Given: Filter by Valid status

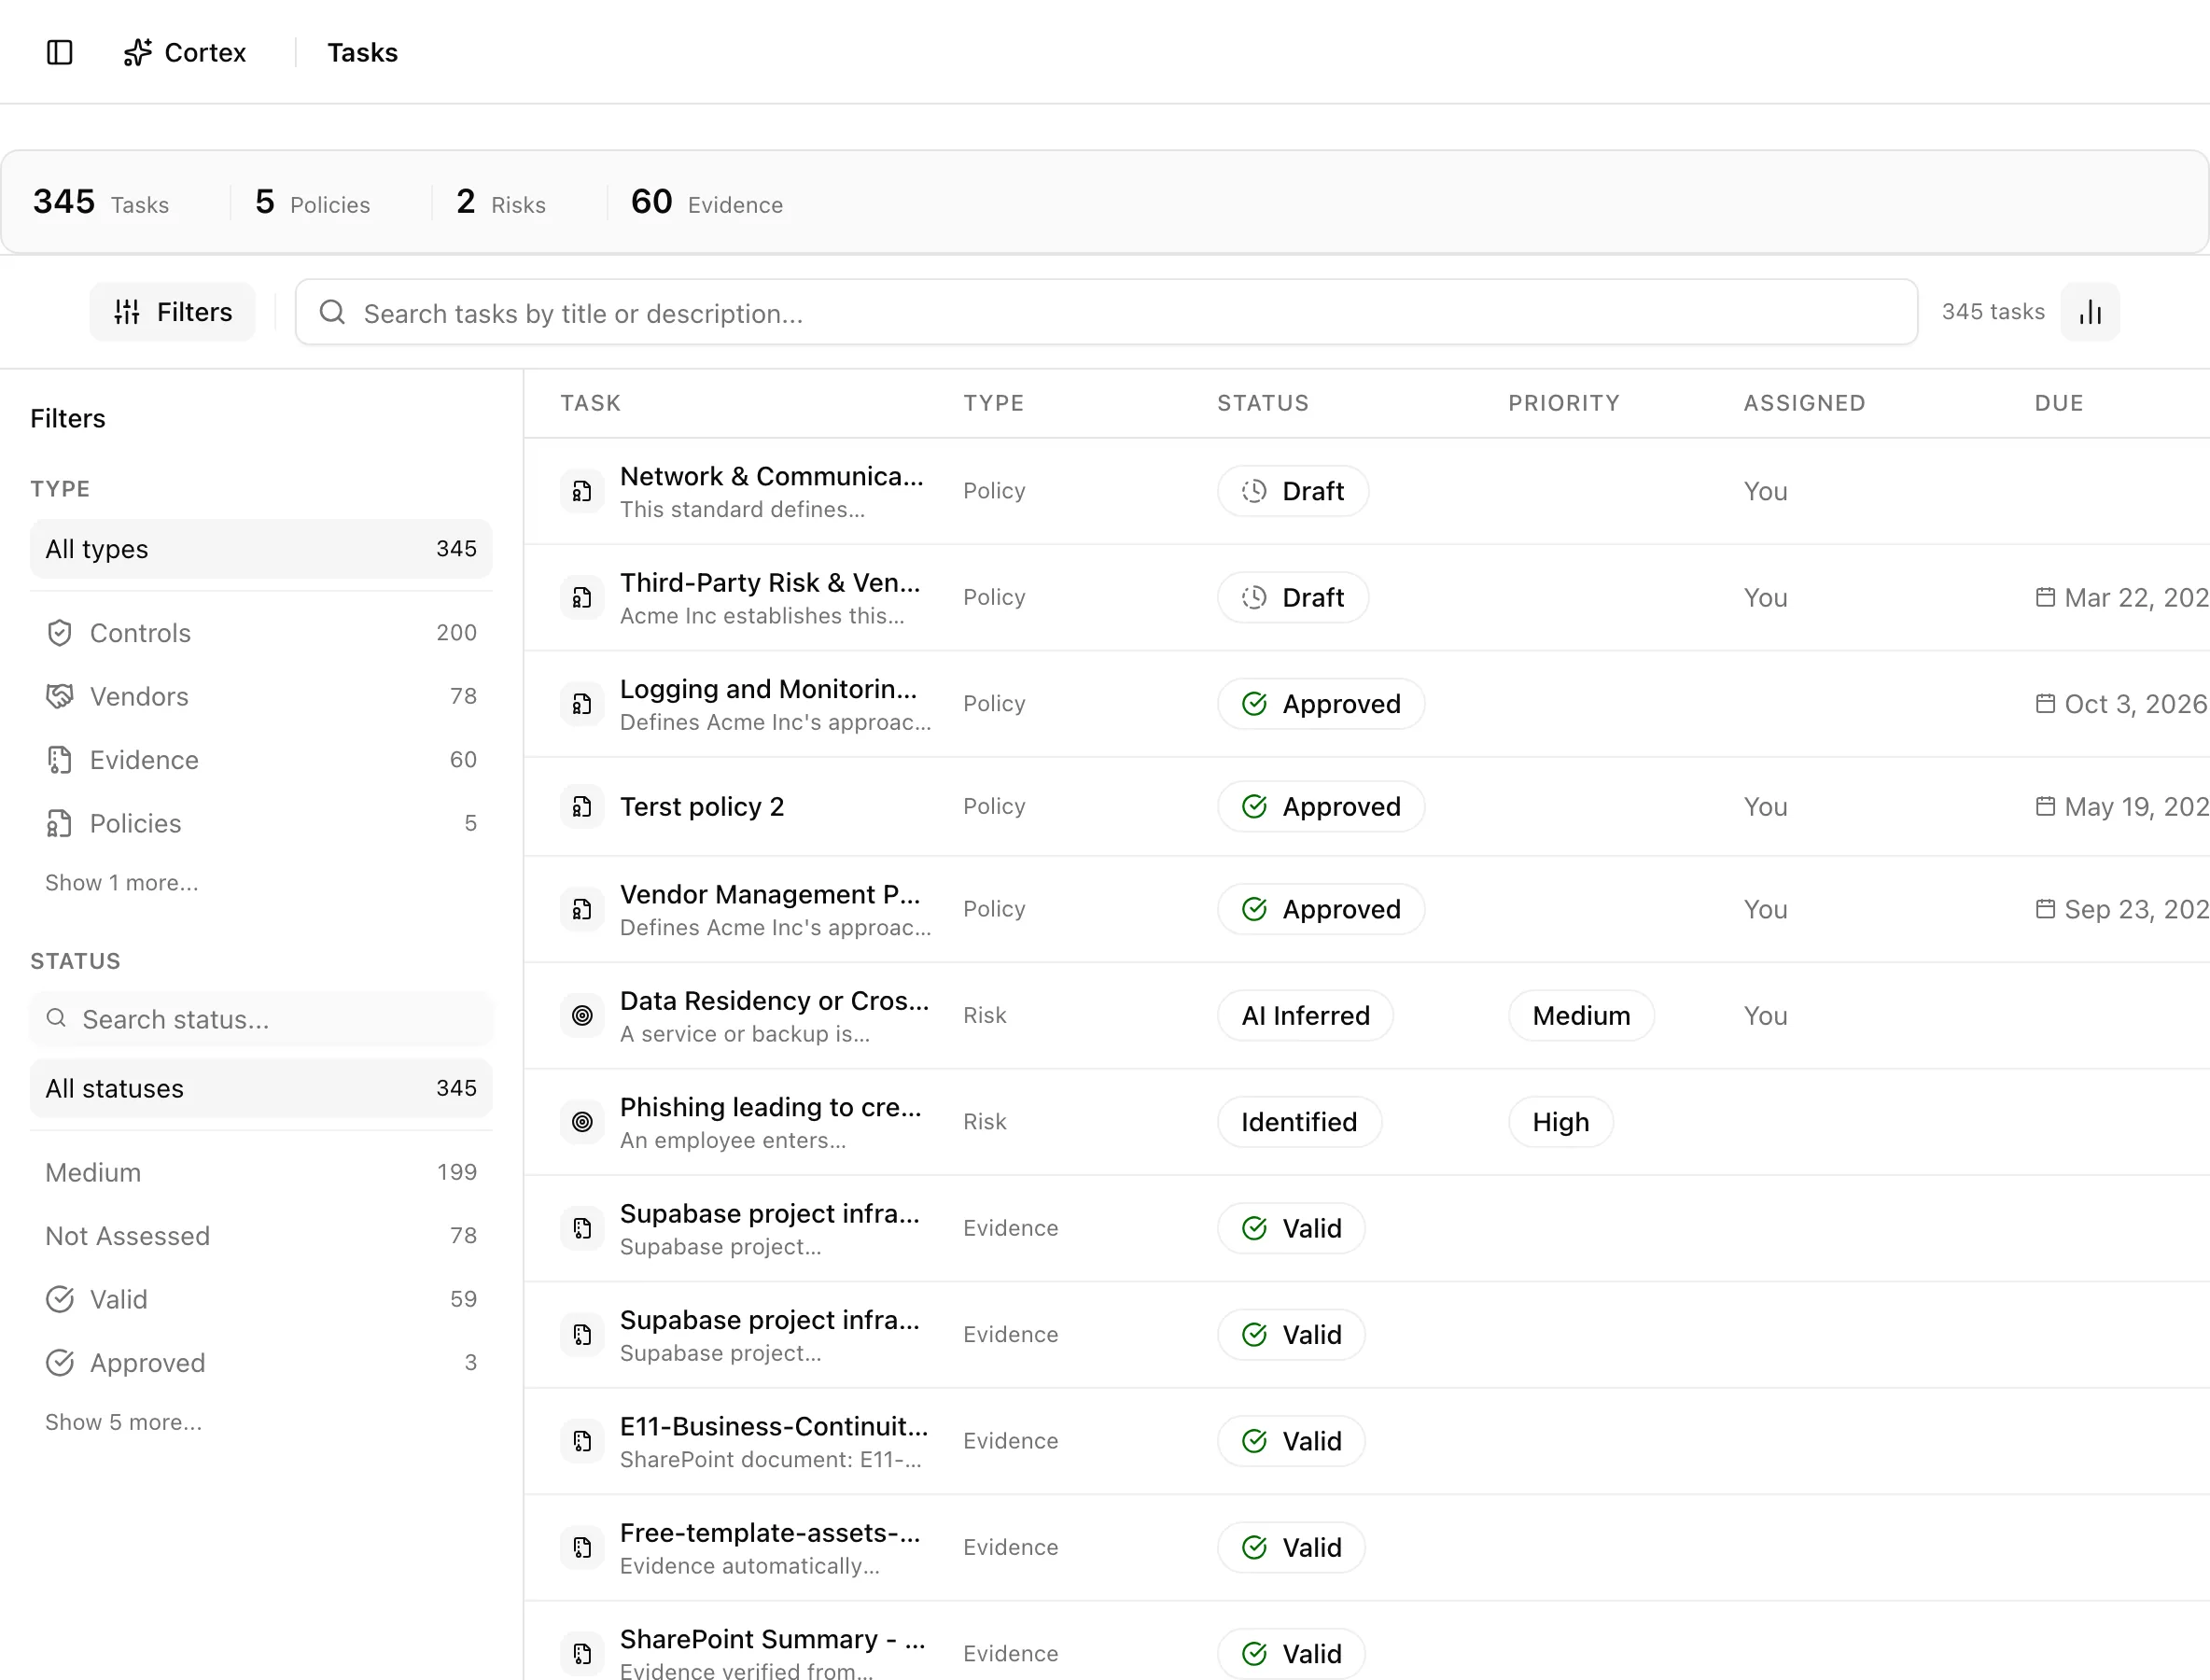Looking at the screenshot, I should (261, 1299).
